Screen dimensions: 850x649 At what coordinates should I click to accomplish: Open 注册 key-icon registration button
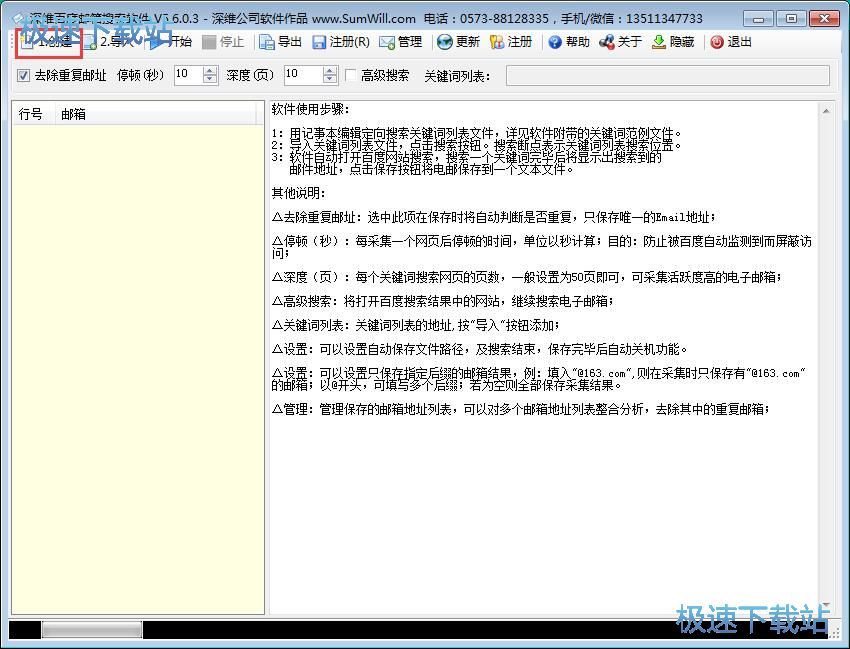[511, 42]
